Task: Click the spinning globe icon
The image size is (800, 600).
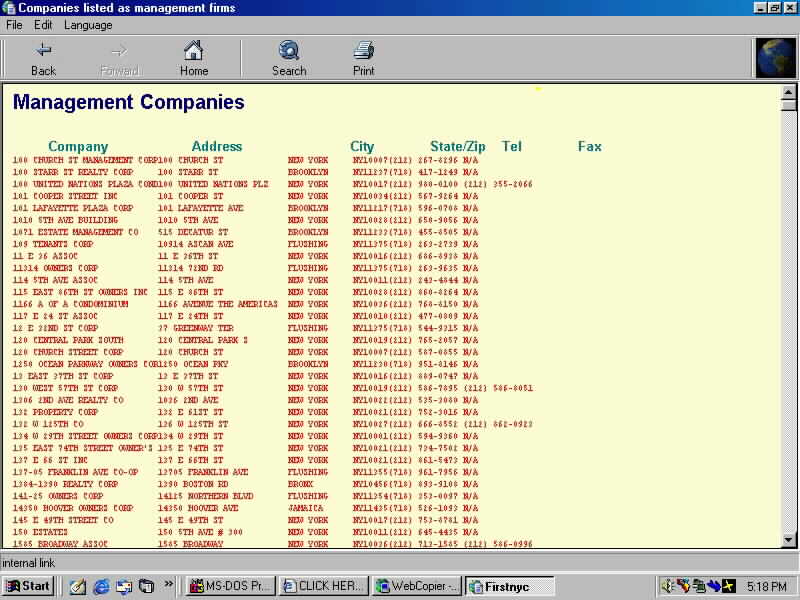Action: (x=775, y=58)
